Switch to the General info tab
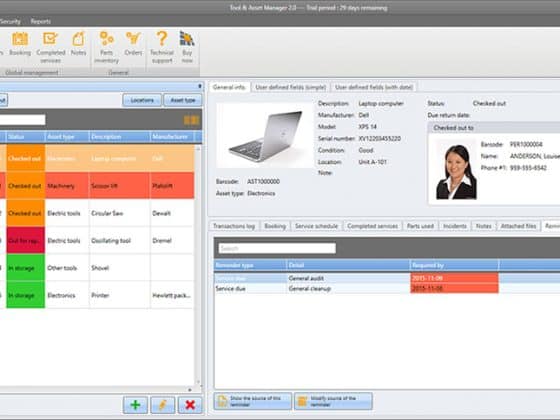 pyautogui.click(x=229, y=87)
